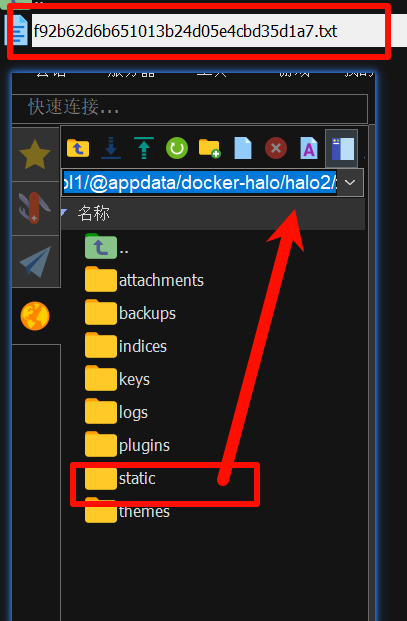Open the macros paper-plane sidebar tab
Screen dimensions: 407x621
(x=35, y=261)
